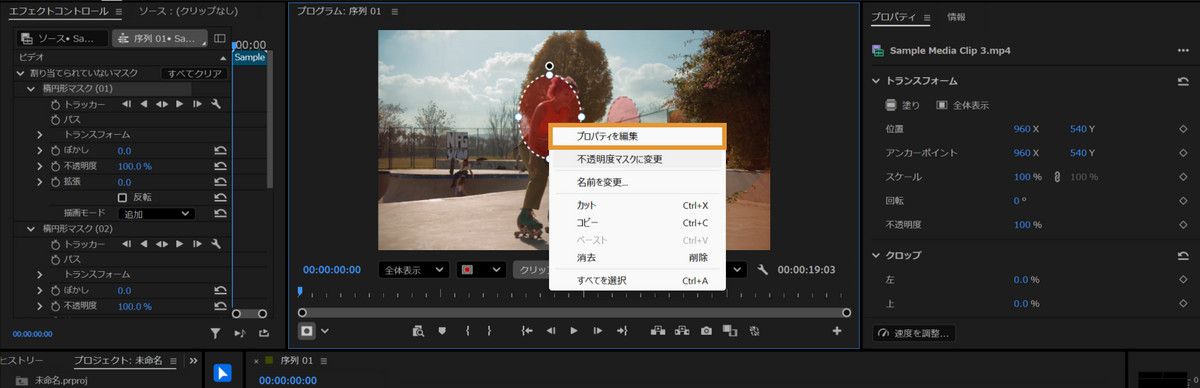The width and height of the screenshot is (1200, 388).
Task: Click the export icon at Effect Controls bottom
Action: [263, 333]
